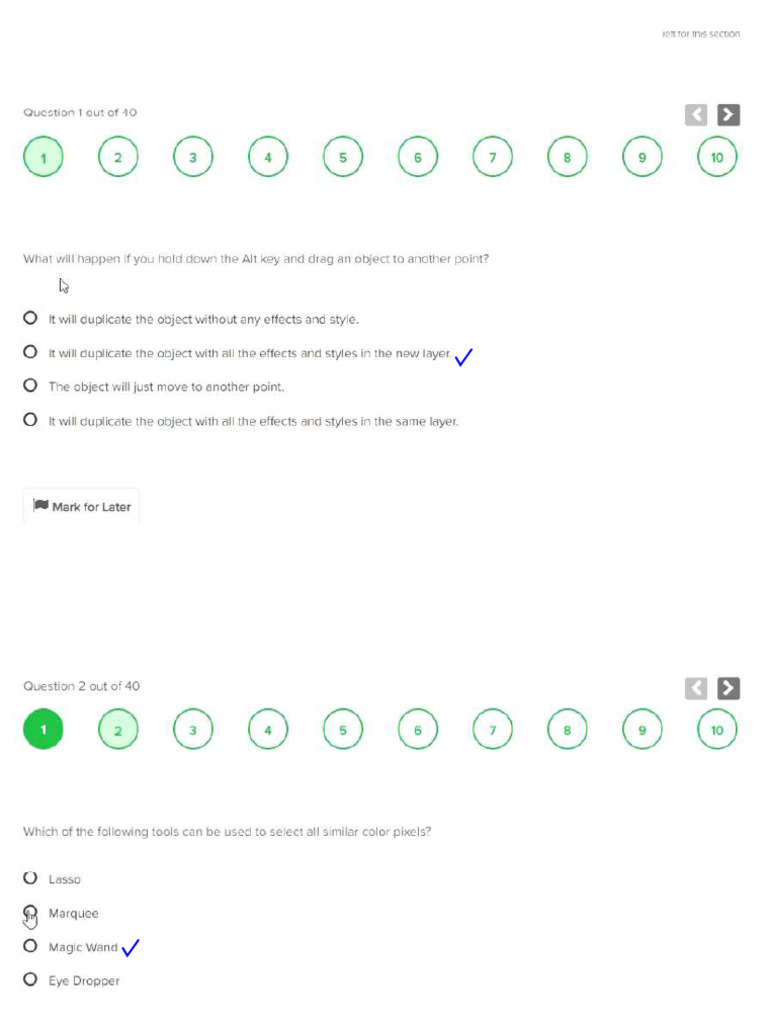Click the Mark for Later button

tap(82, 506)
